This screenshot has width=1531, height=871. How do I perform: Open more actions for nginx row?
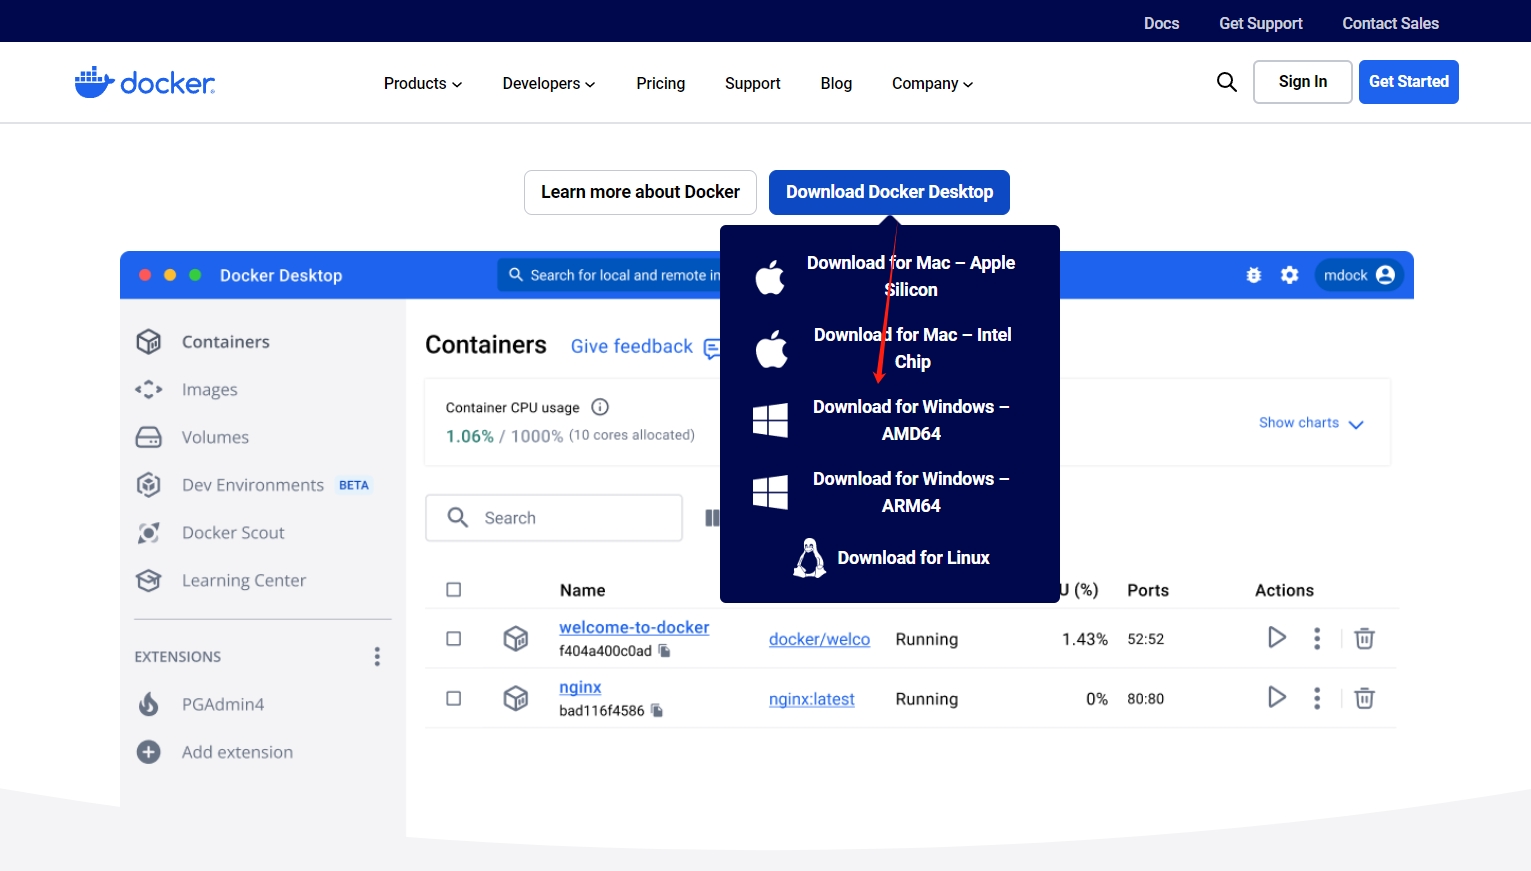point(1317,698)
